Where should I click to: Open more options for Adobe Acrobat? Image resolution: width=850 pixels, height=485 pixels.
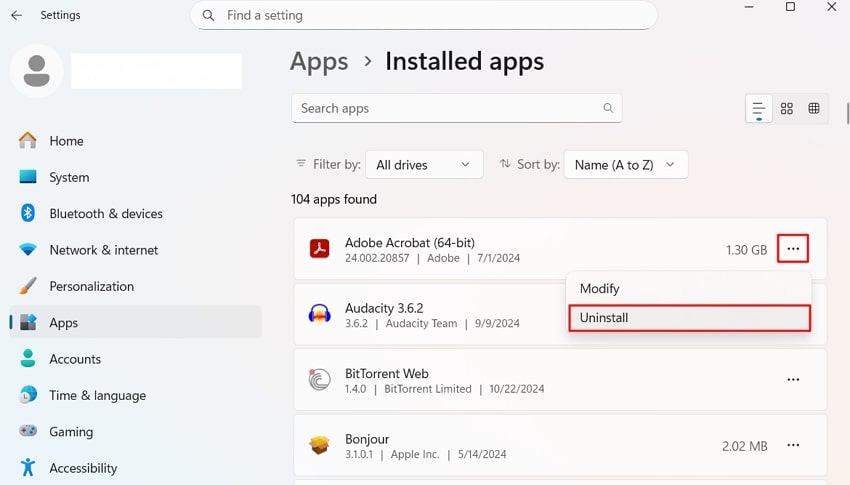click(x=793, y=249)
